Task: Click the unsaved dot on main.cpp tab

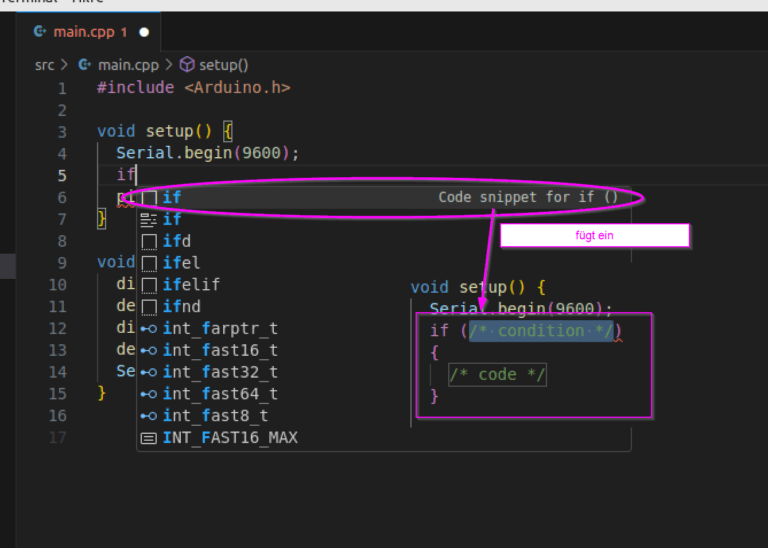Action: 144,32
